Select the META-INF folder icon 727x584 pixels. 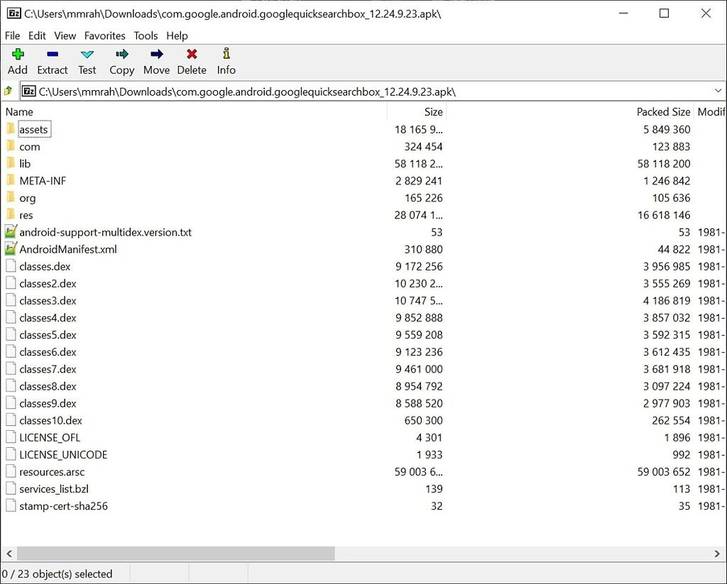click(x=11, y=180)
